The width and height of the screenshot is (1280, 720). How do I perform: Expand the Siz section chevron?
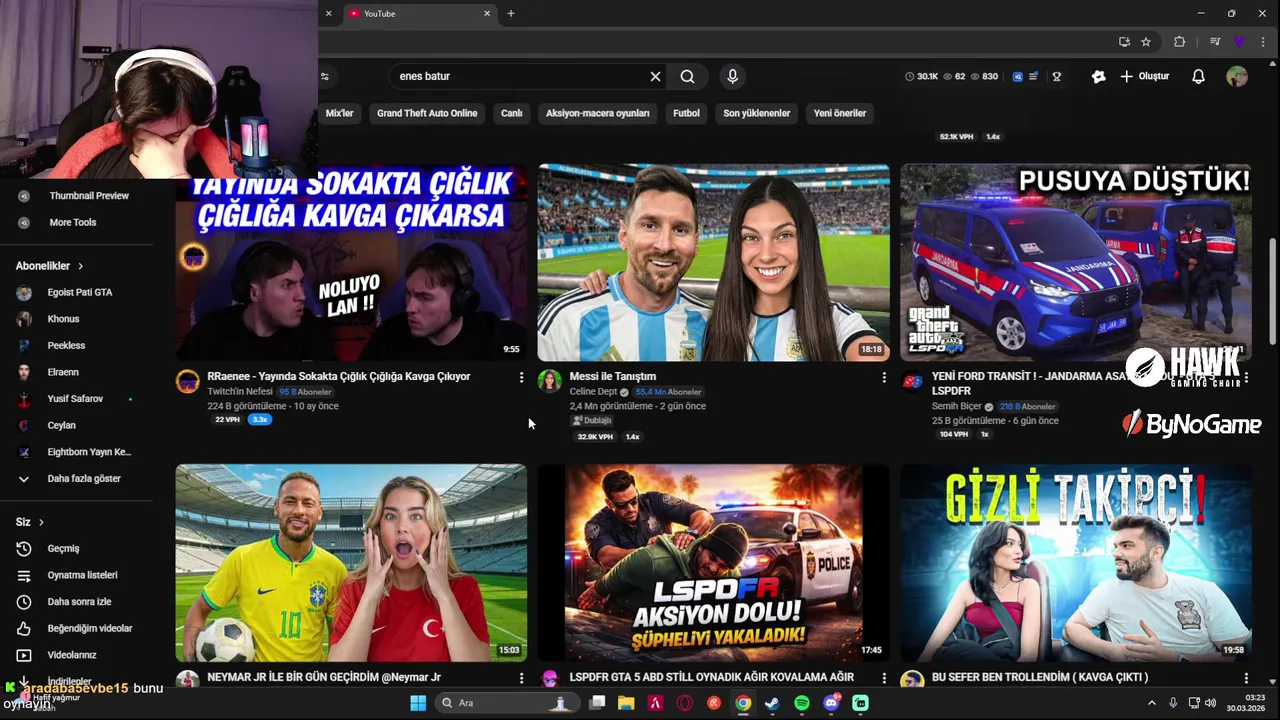coord(41,522)
